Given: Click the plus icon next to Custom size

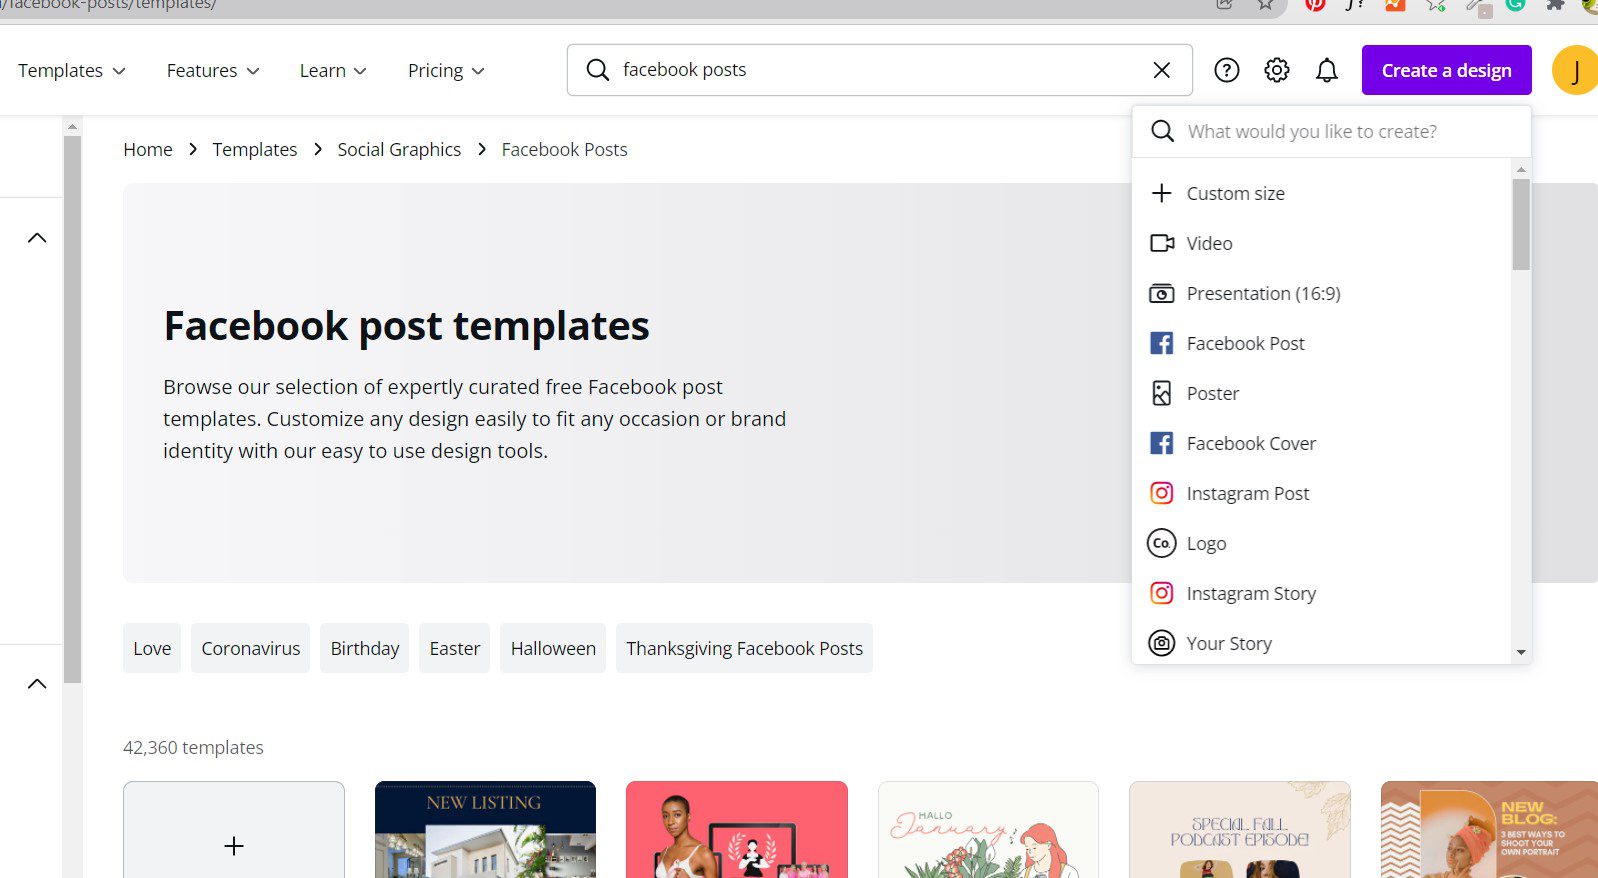Looking at the screenshot, I should (1161, 193).
